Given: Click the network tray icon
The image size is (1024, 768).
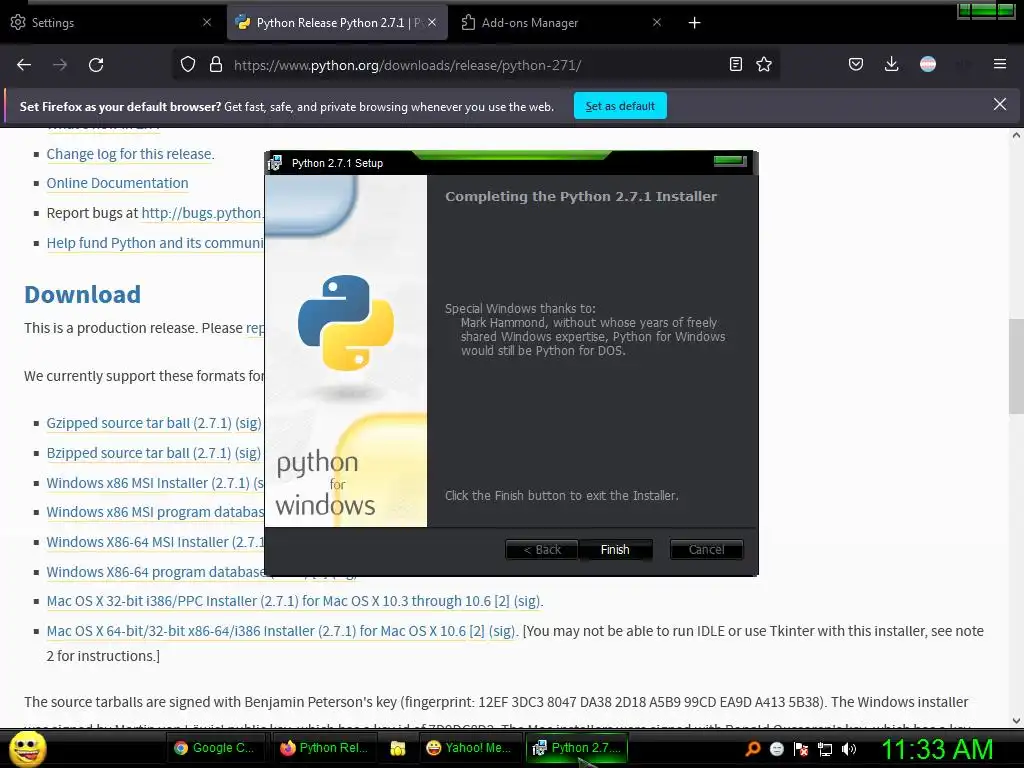Looking at the screenshot, I should (x=825, y=749).
